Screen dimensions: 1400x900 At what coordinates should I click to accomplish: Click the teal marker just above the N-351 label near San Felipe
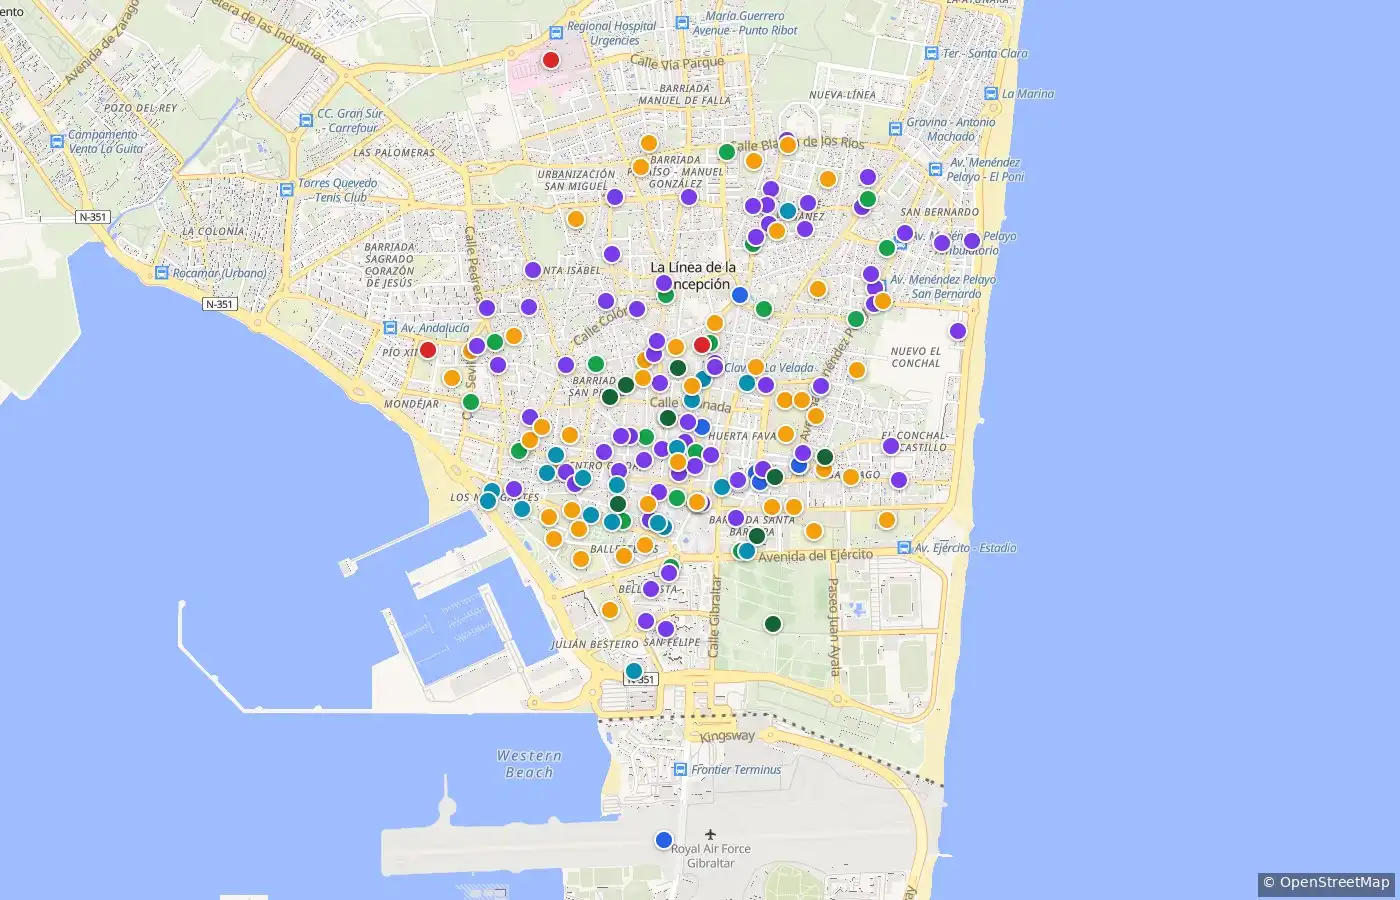[634, 671]
